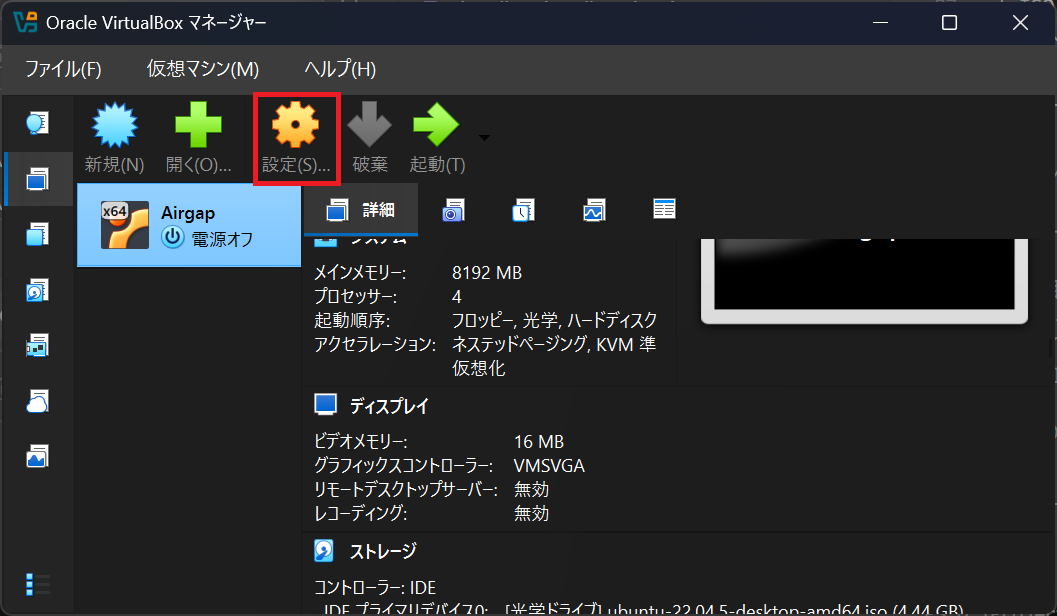Open the Network manager icon in sidebar
The width and height of the screenshot is (1057, 616).
[37, 346]
